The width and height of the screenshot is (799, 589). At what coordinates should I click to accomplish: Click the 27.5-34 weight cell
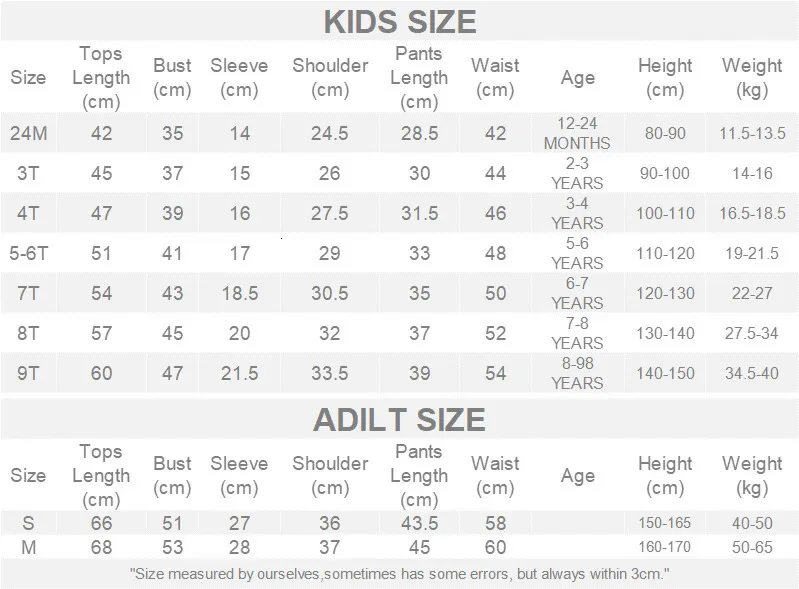[x=752, y=333]
